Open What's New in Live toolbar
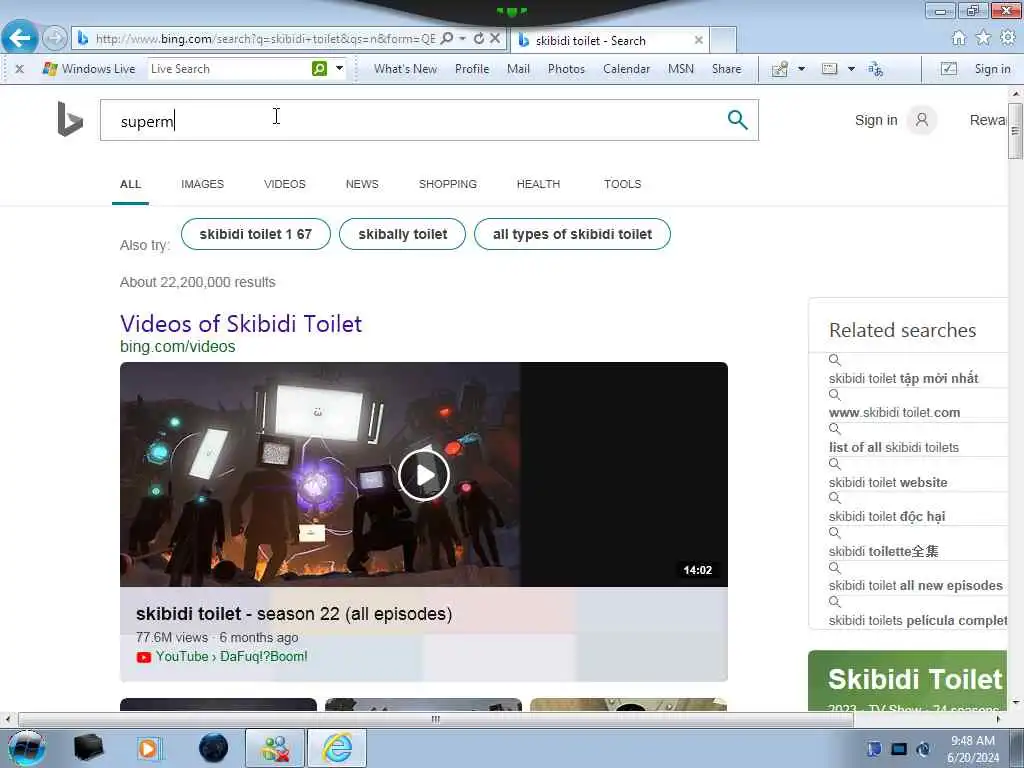The image size is (1024, 768). coord(405,69)
